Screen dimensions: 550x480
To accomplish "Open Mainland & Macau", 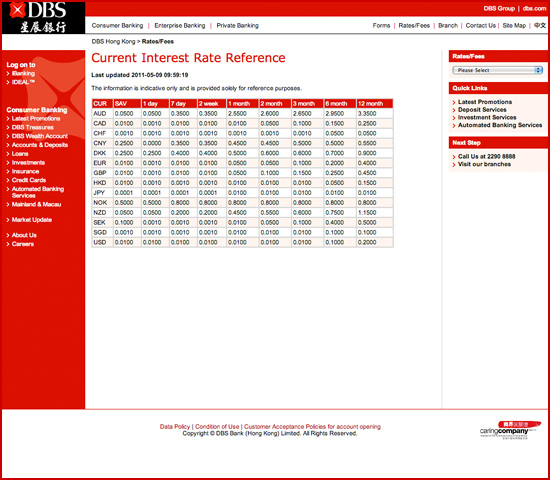I will 36,204.
